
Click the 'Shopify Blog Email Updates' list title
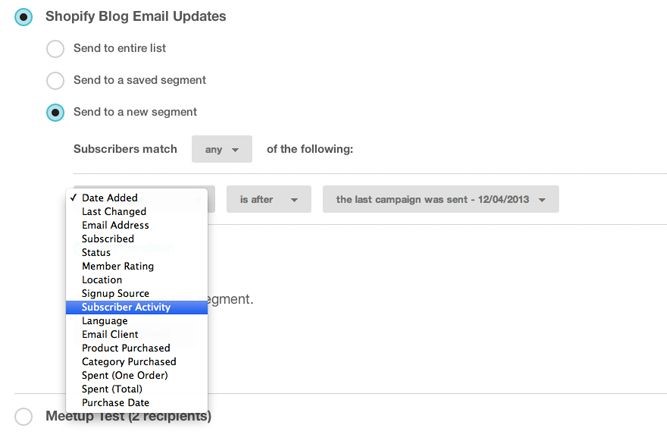(136, 17)
